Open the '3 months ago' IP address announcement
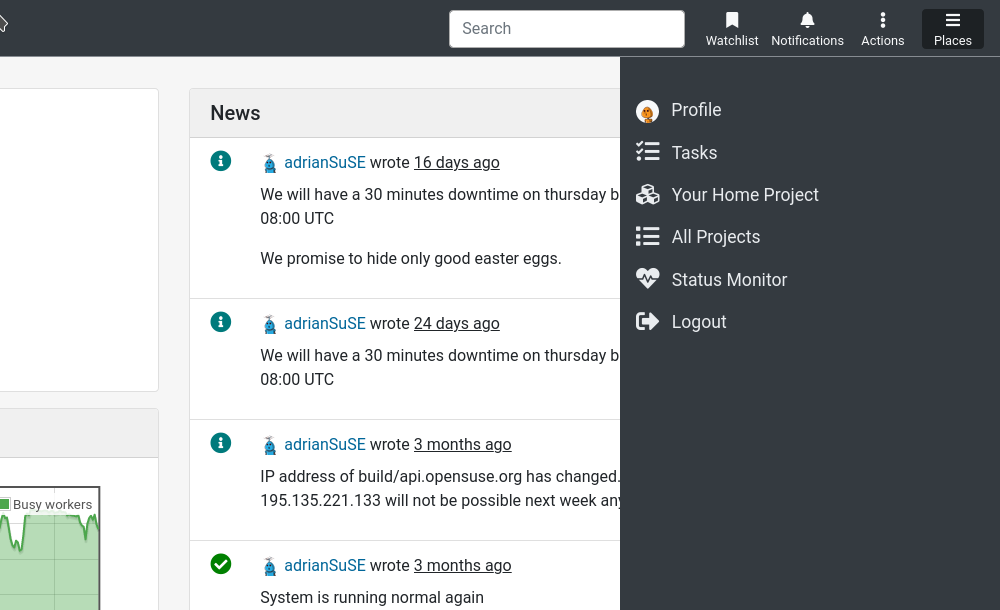Viewport: 1000px width, 610px height. (x=462, y=444)
